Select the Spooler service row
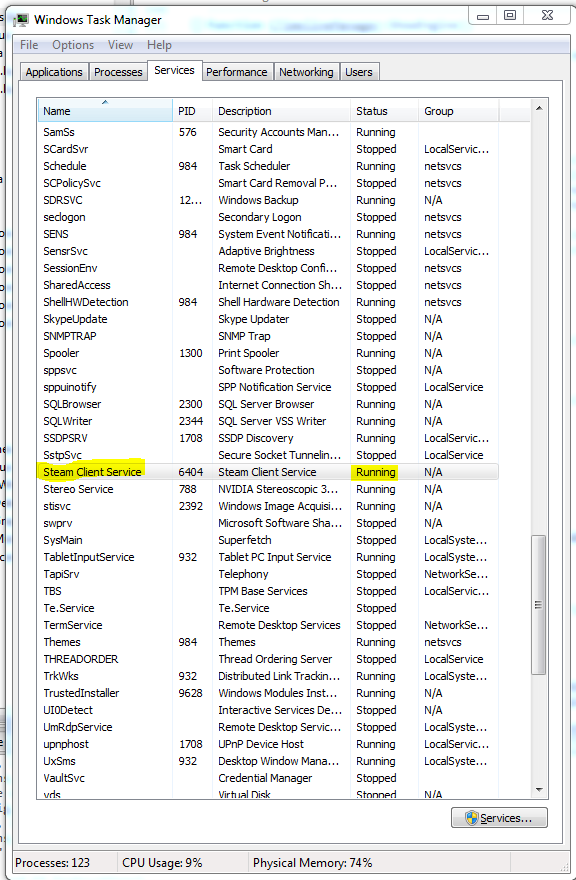This screenshot has height=880, width=576. coord(268,353)
